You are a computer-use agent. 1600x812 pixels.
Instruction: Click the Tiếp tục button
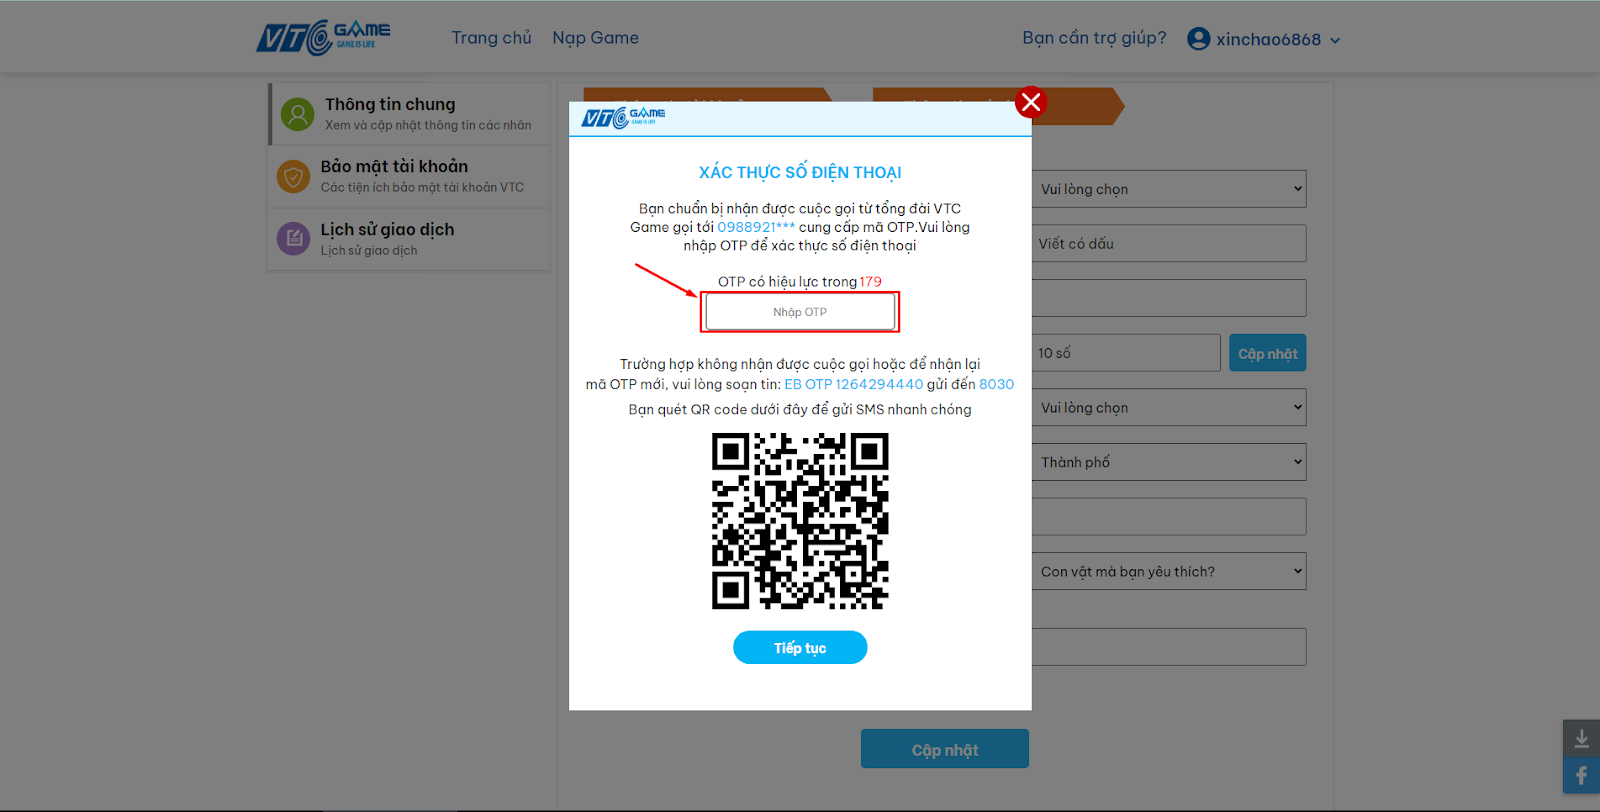click(x=800, y=647)
